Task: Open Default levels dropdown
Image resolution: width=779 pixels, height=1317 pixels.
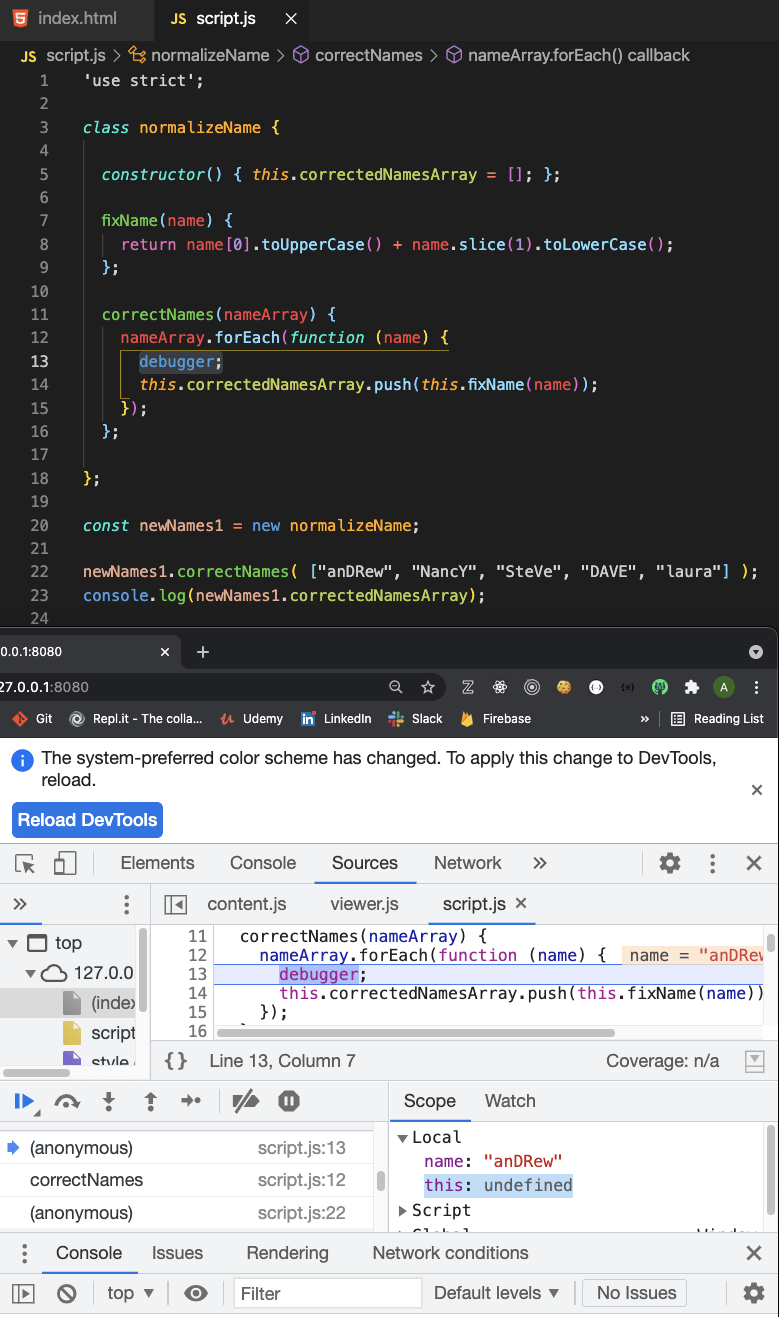Action: coord(496,1293)
